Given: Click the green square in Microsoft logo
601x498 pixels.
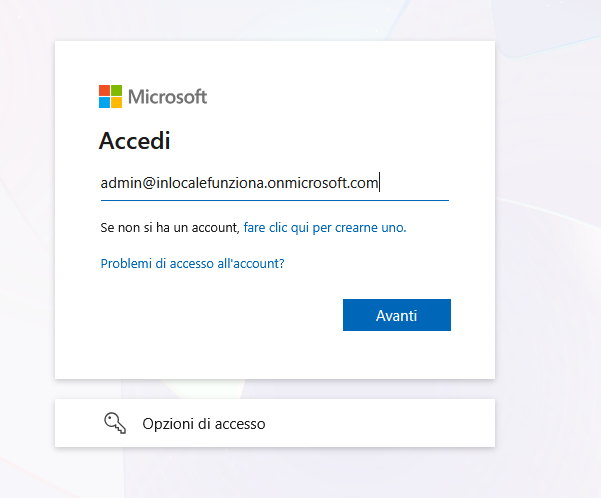Looking at the screenshot, I should tap(117, 90).
